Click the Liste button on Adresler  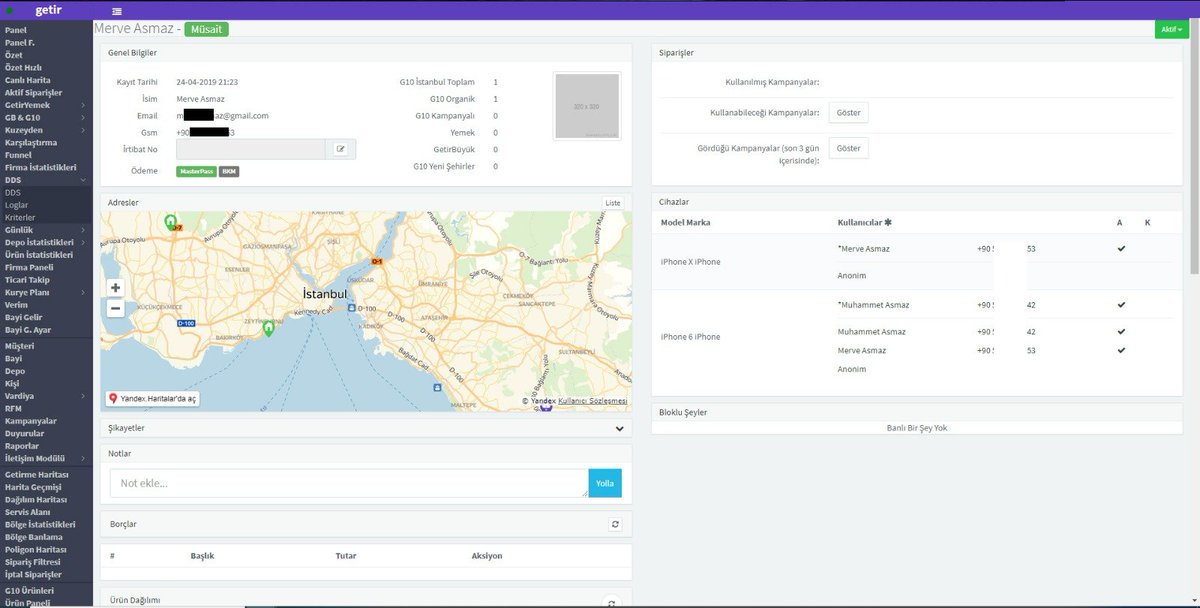point(613,202)
